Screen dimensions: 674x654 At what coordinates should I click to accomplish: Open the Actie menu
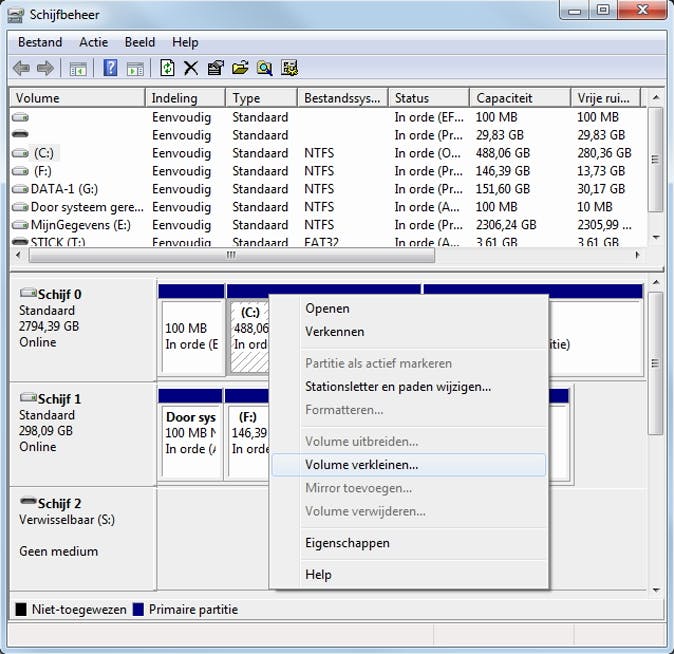[93, 42]
